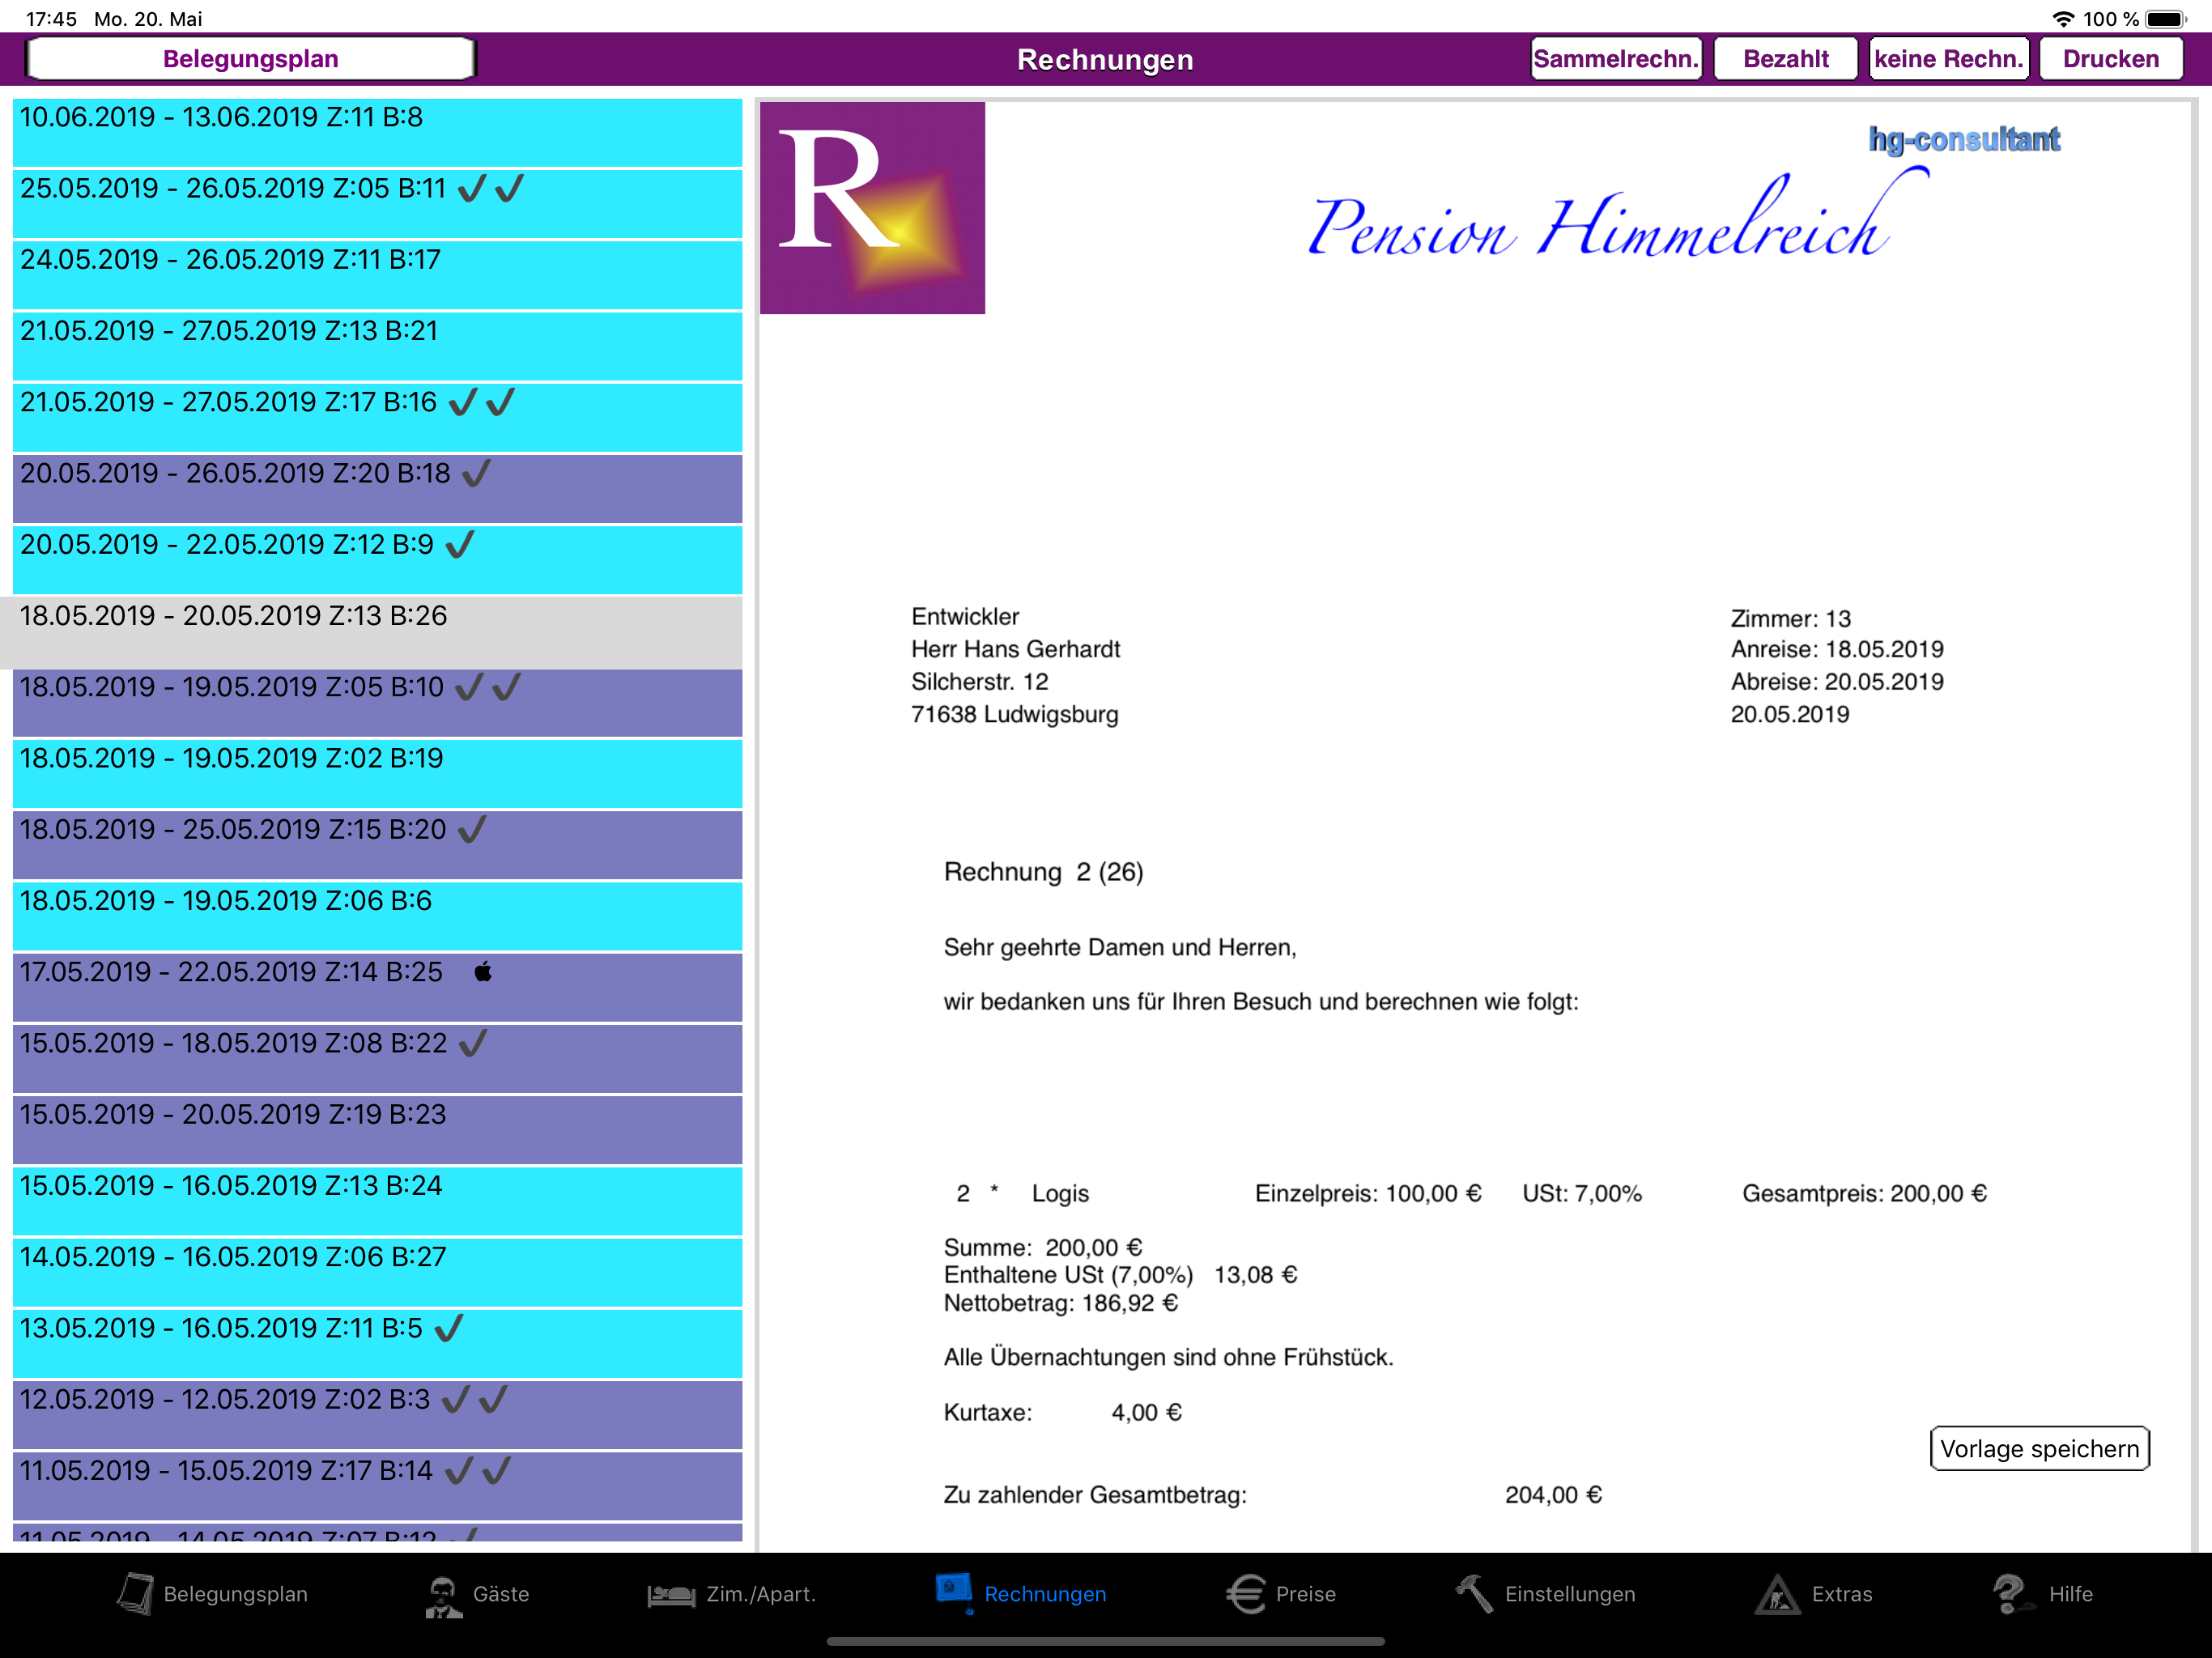Click the purple R logo image
Viewport: 2212px width, 1658px height.
pos(872,208)
